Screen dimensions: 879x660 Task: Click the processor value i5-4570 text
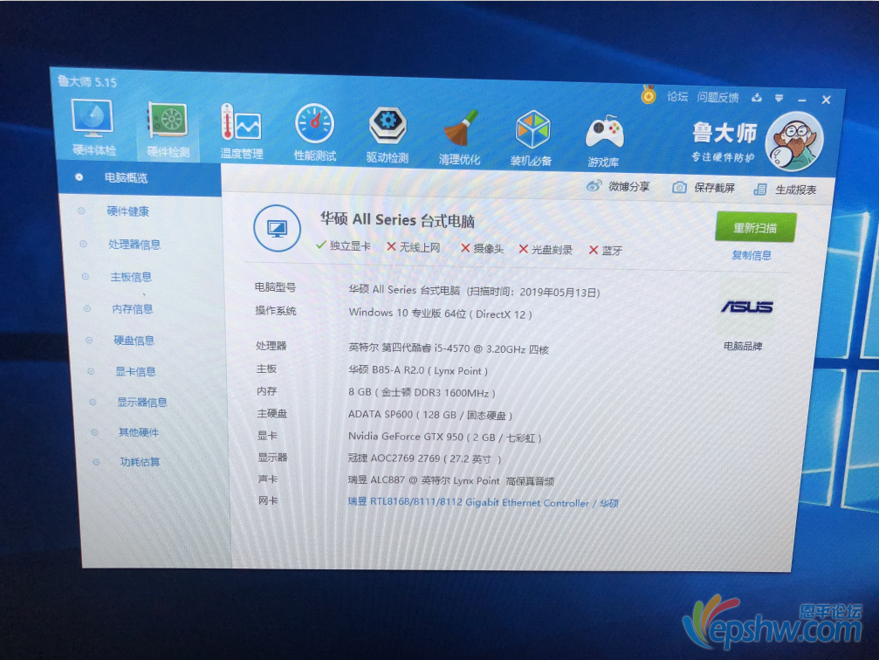[448, 348]
